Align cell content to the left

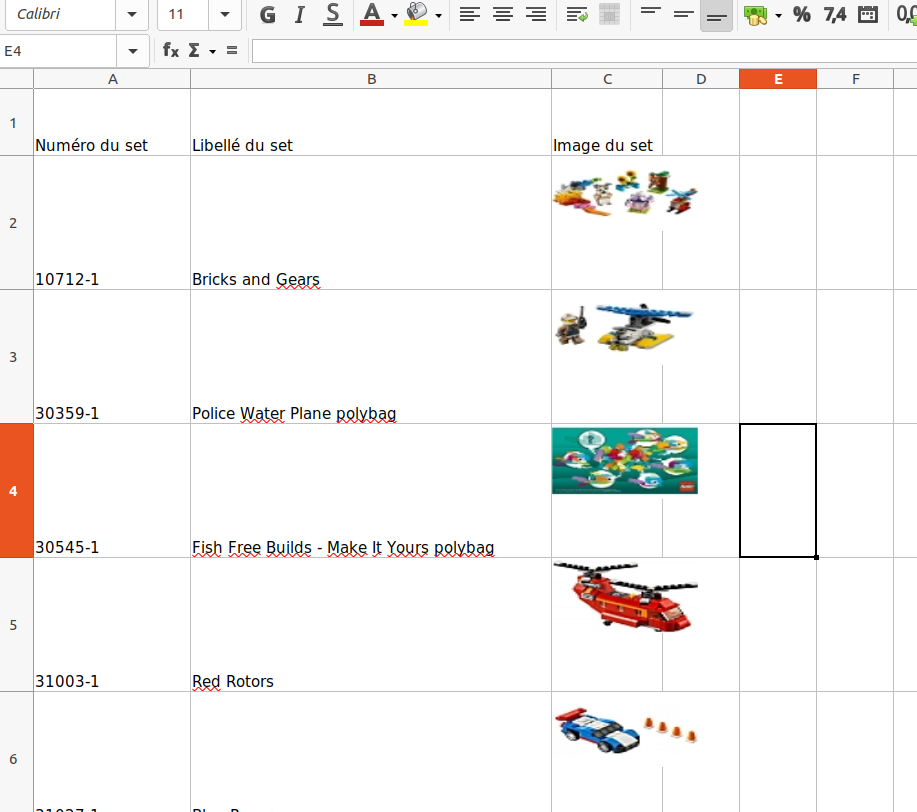[x=470, y=15]
